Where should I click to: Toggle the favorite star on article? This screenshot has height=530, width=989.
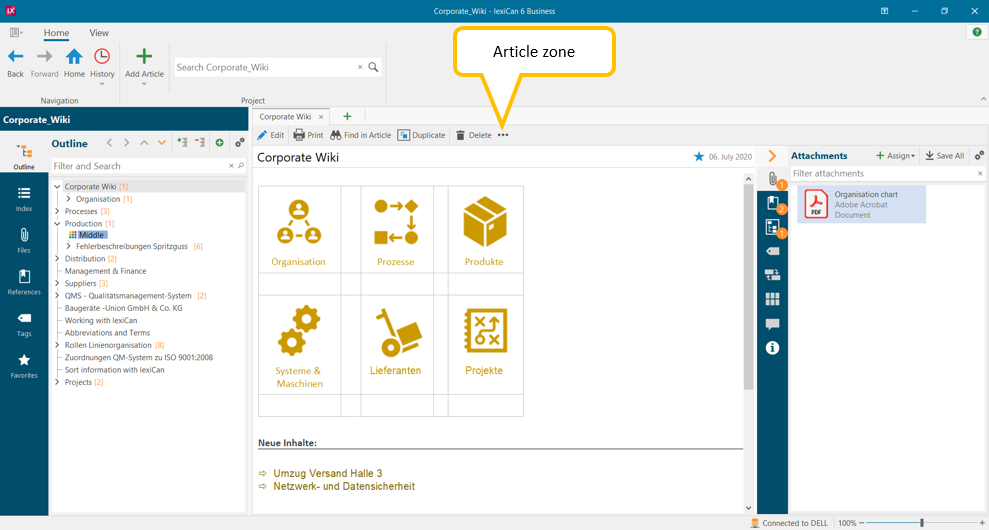(699, 157)
